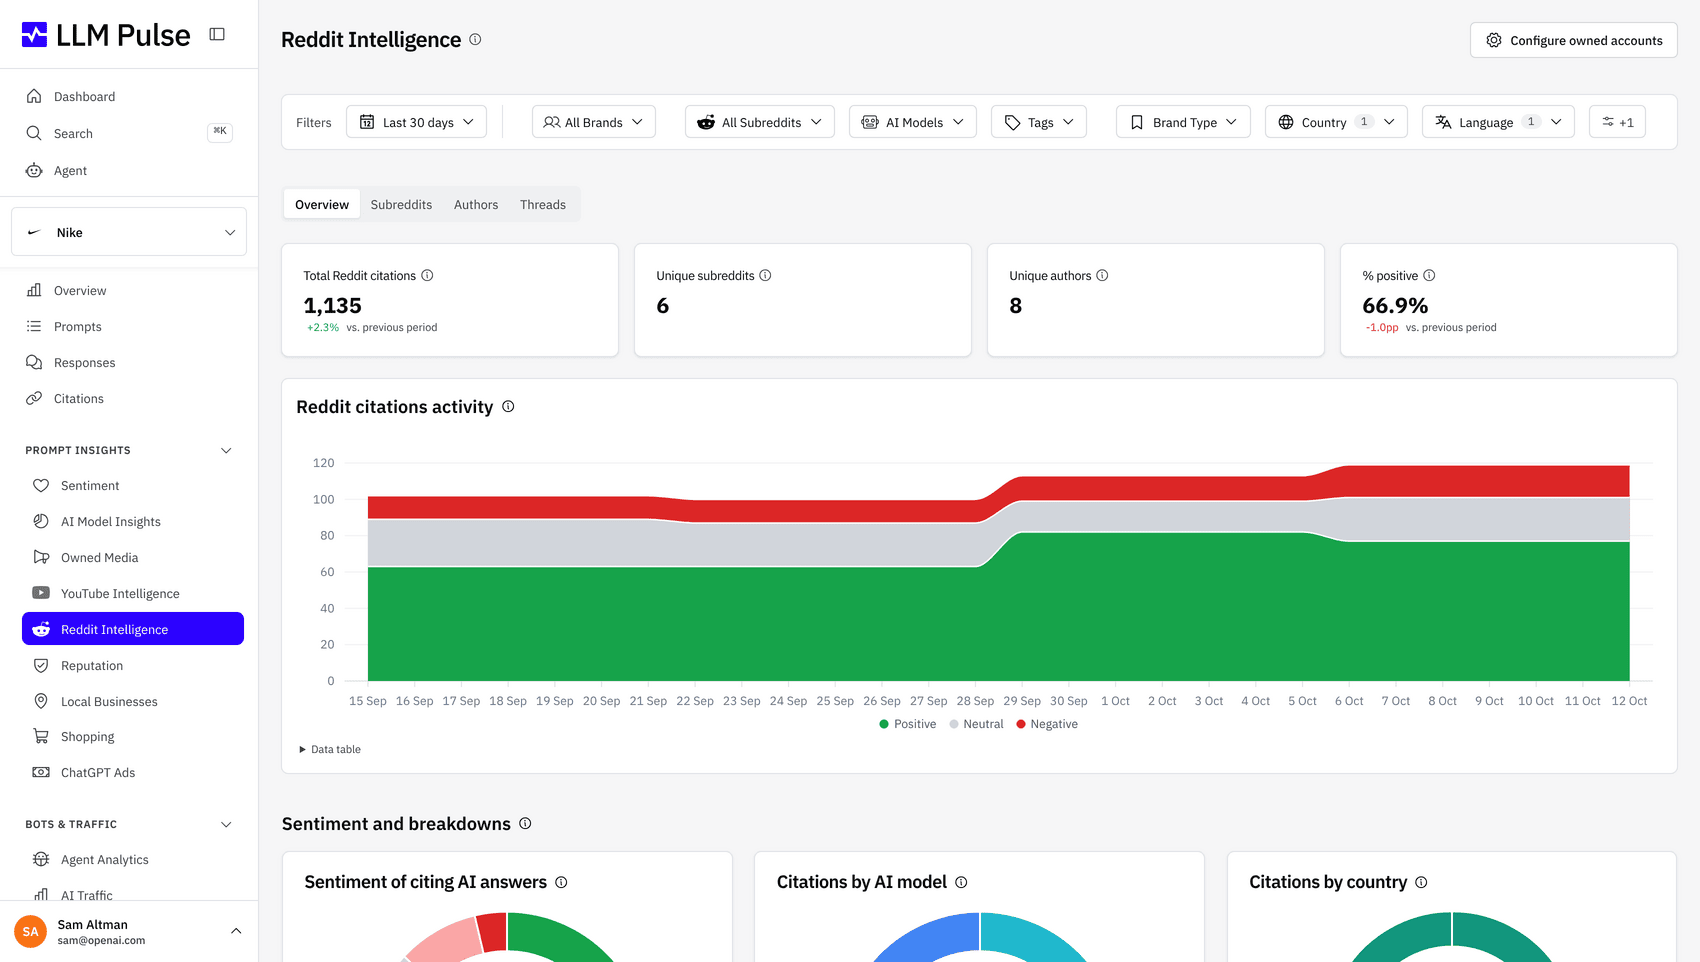Screen dimensions: 1700x962
Task: Collapse the Bots & Traffic section
Action: point(226,824)
